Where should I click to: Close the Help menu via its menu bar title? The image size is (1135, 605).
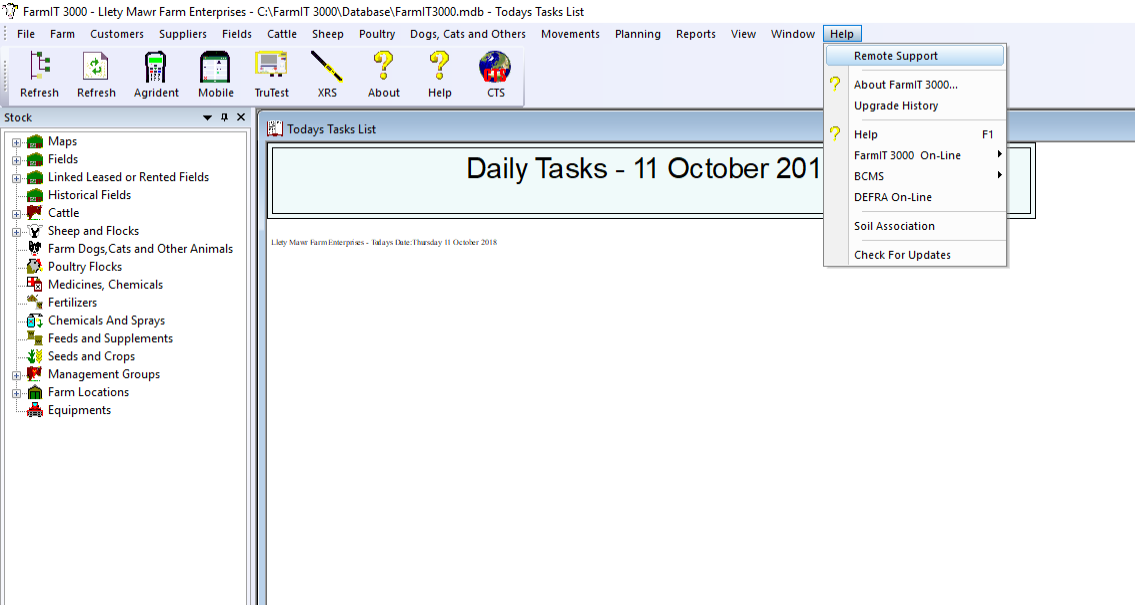pos(842,34)
